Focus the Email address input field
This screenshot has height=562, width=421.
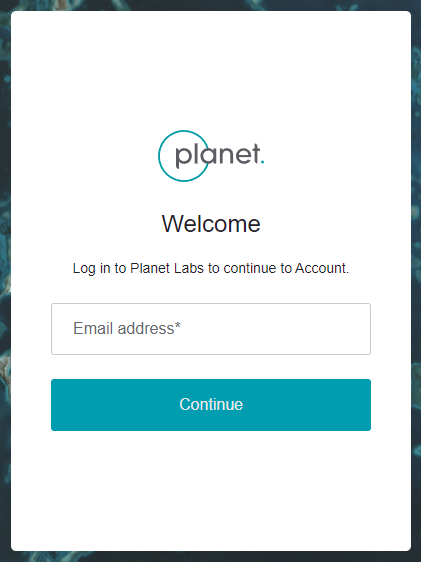[211, 329]
